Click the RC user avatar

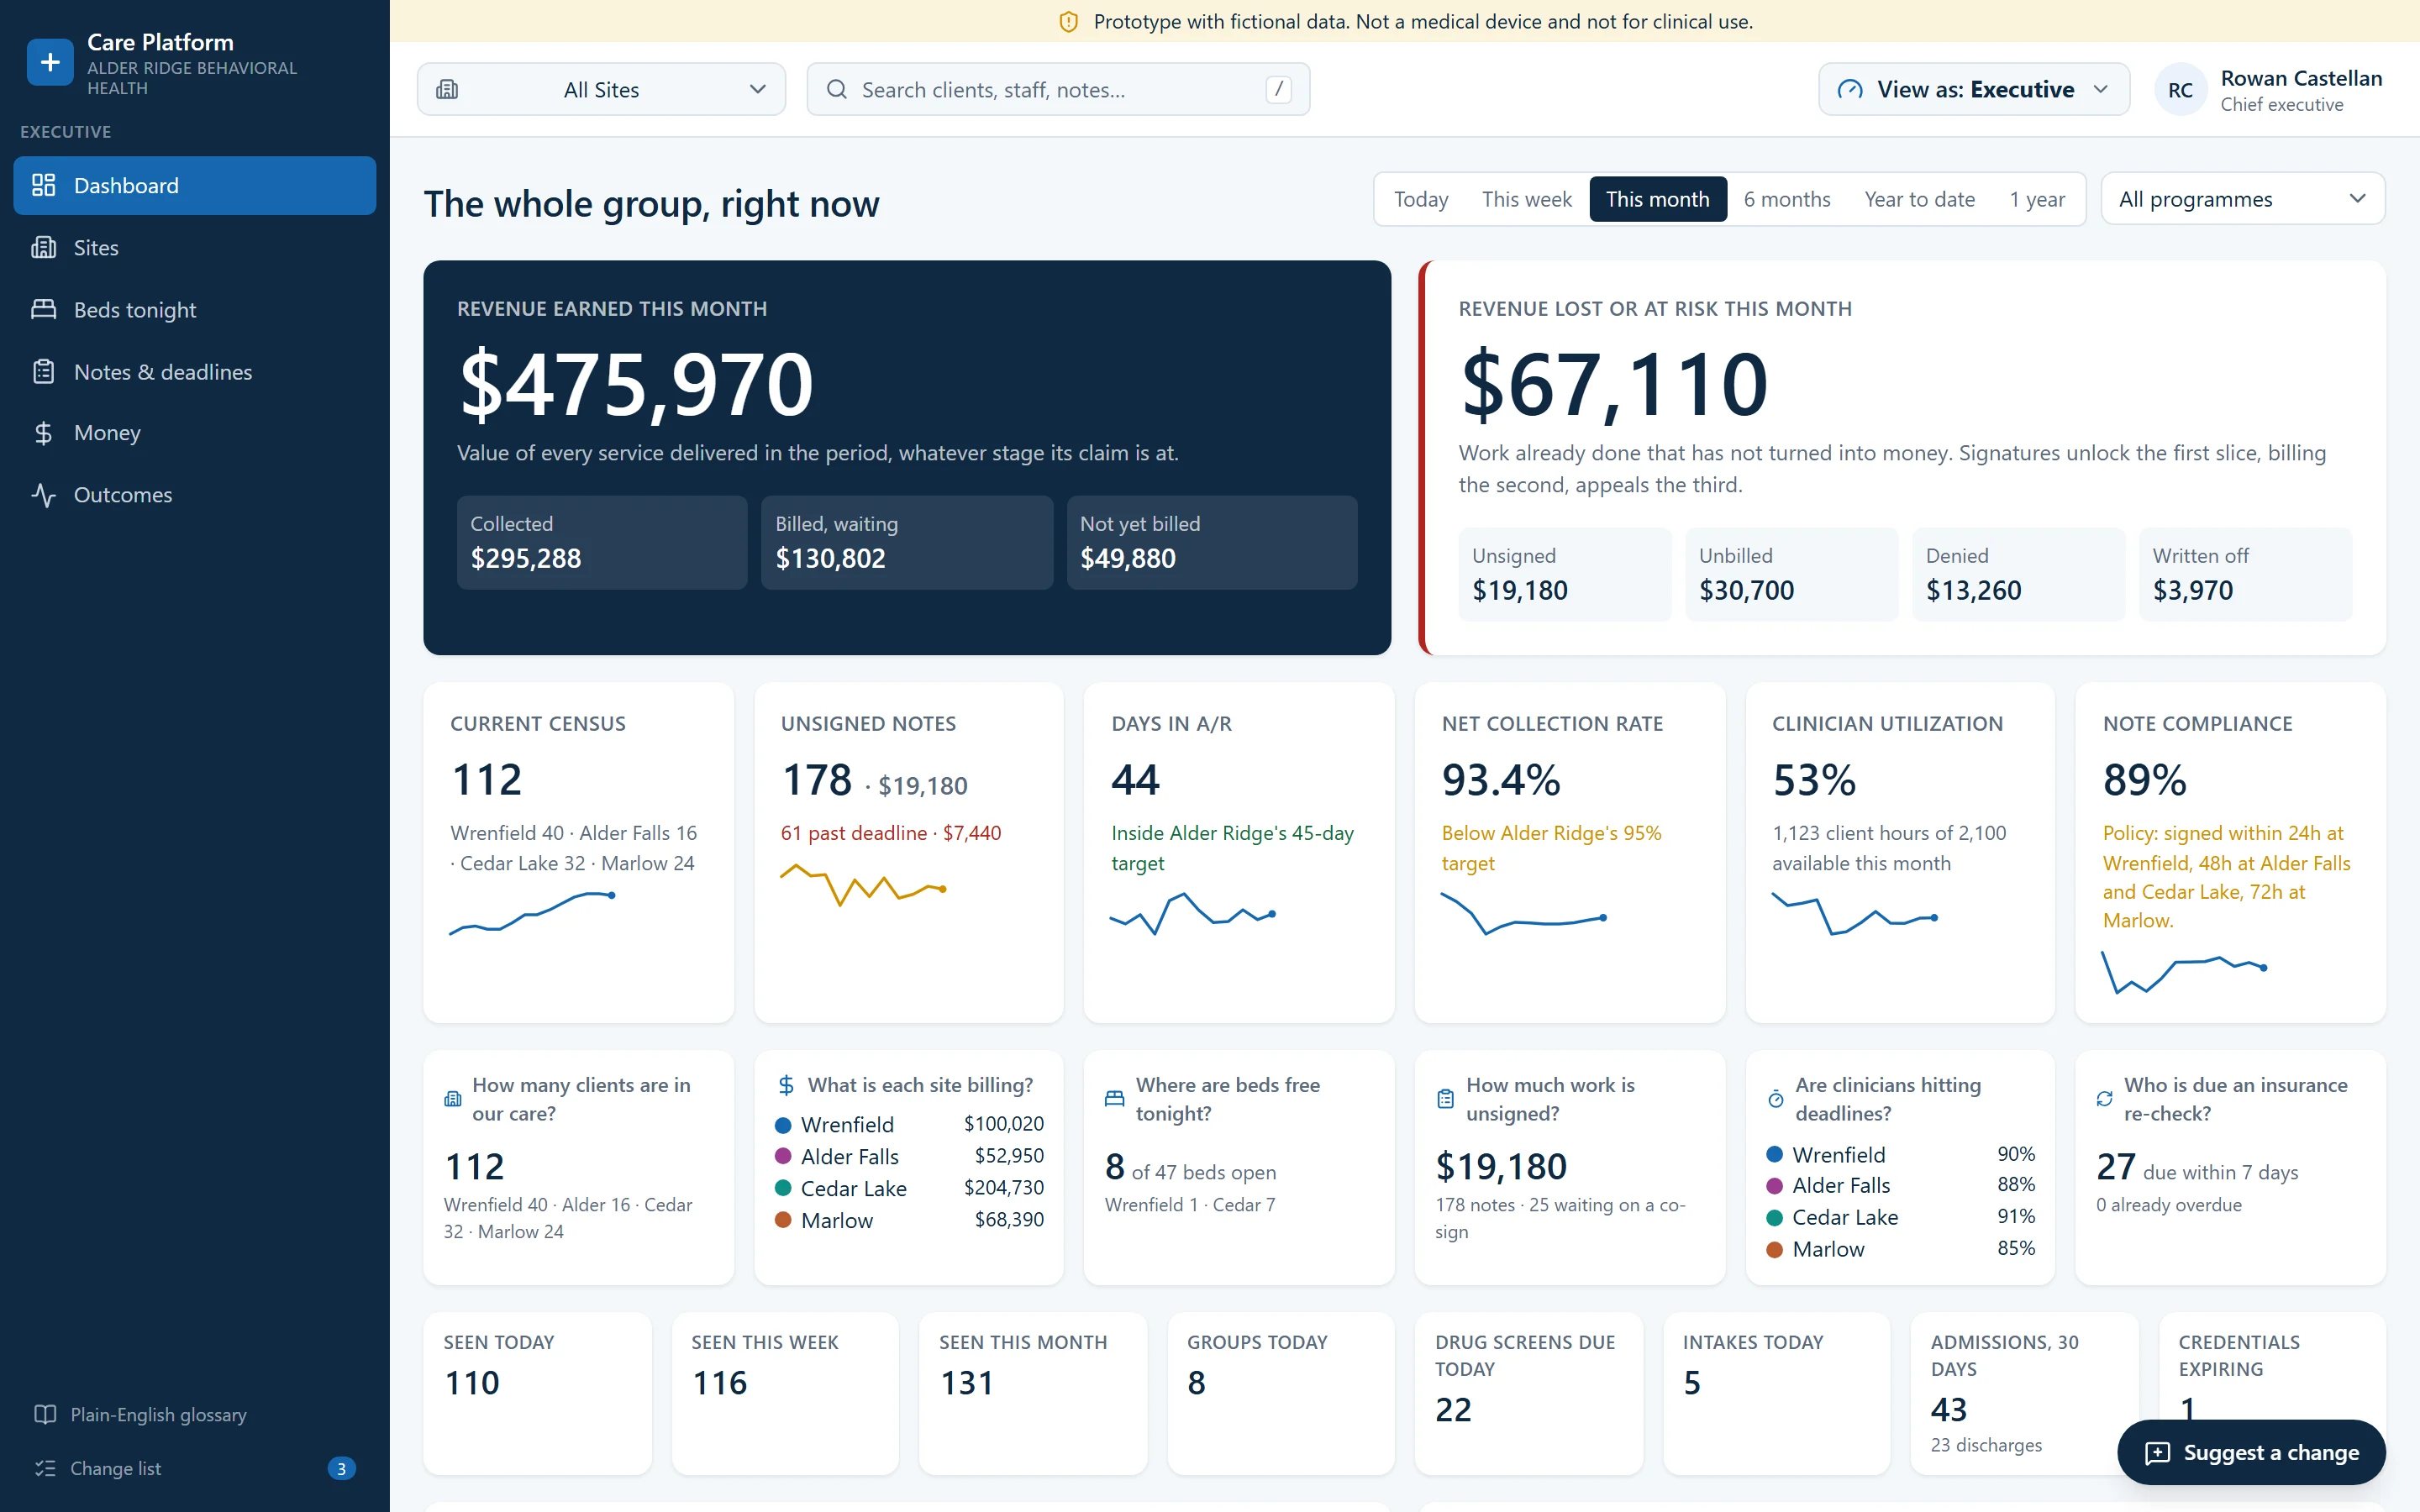click(2180, 90)
